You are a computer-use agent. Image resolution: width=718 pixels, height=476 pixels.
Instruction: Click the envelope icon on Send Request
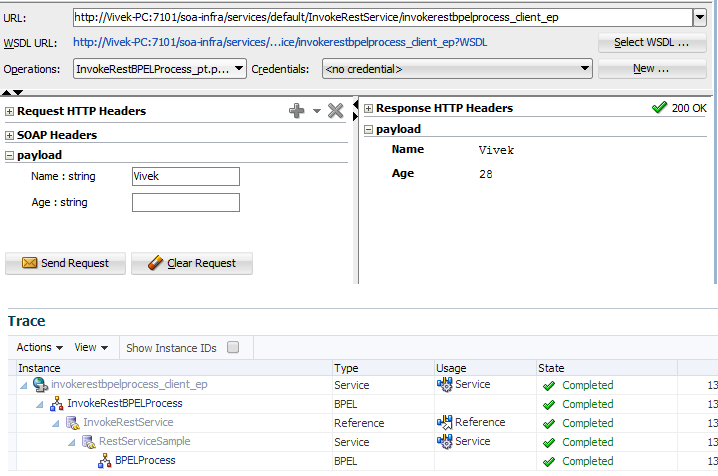29,263
